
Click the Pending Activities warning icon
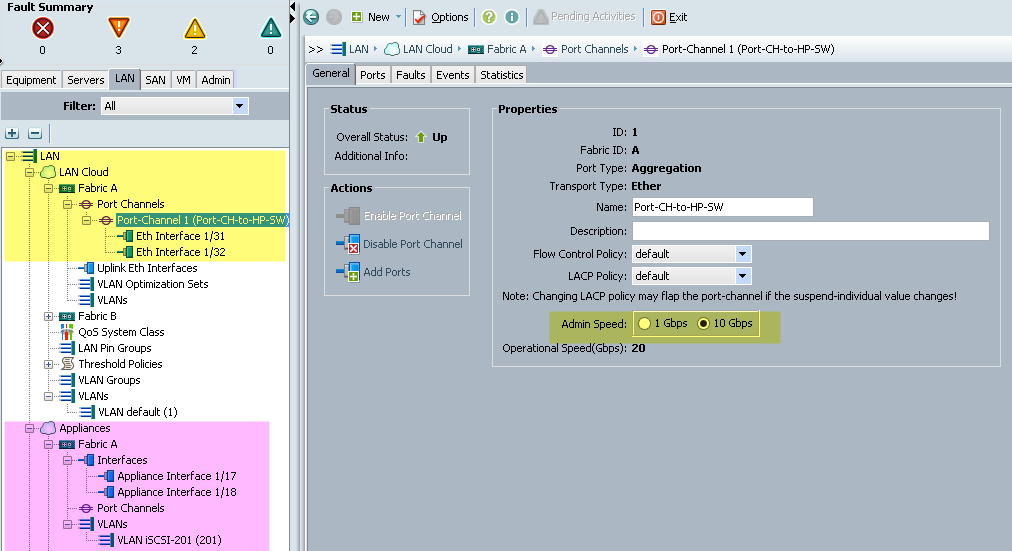541,17
